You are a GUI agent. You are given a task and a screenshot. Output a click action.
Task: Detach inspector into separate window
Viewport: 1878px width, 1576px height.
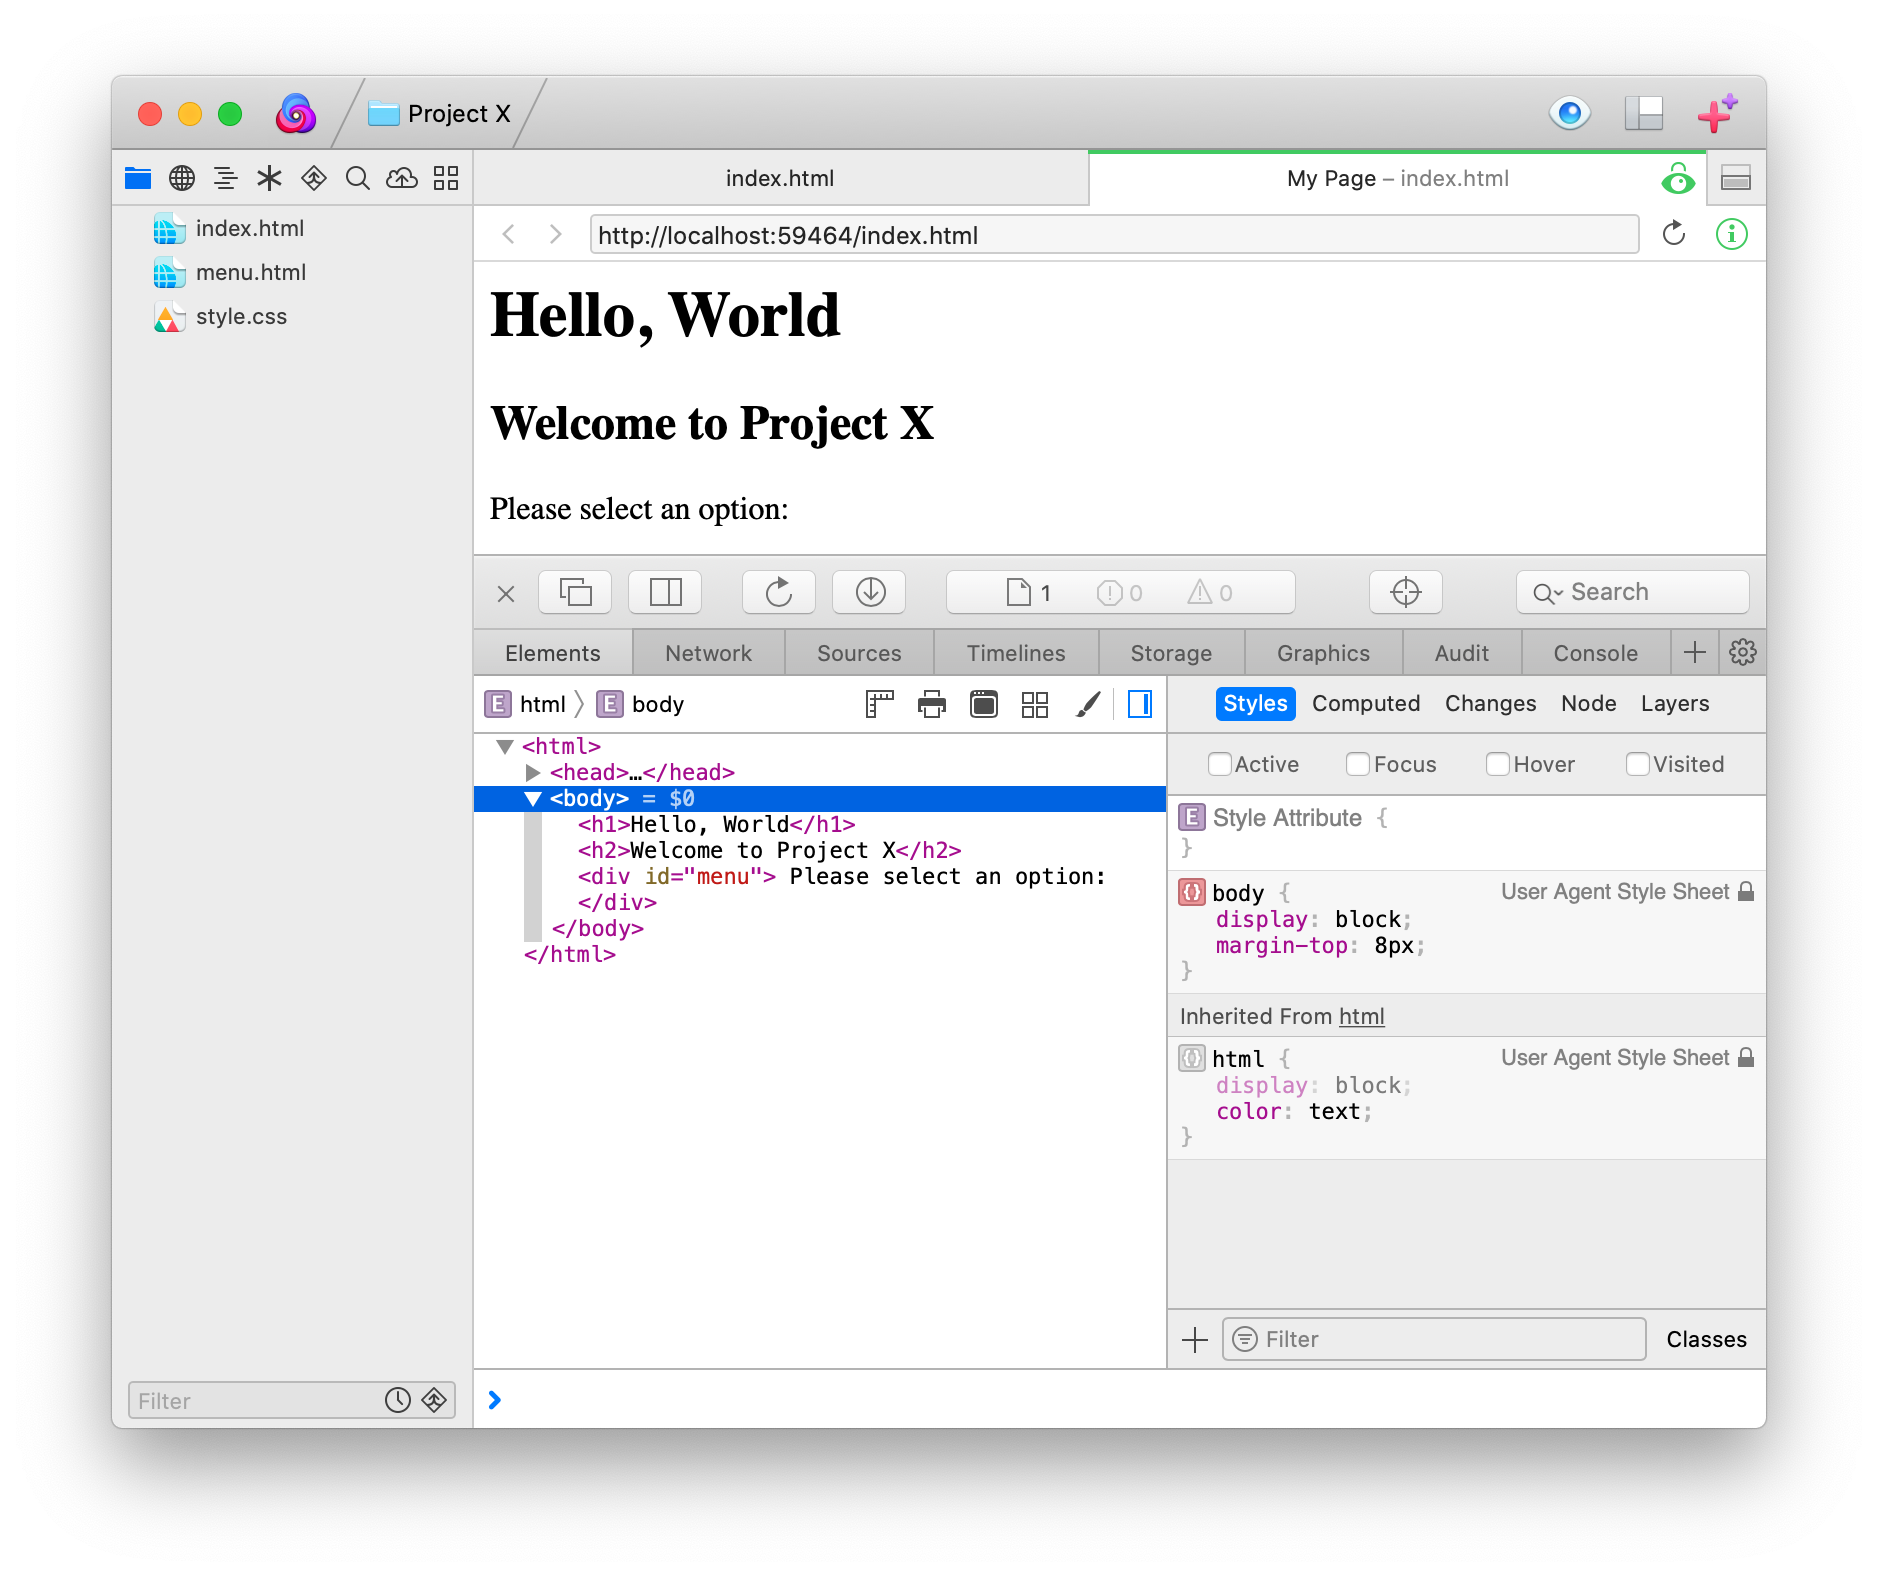[575, 592]
